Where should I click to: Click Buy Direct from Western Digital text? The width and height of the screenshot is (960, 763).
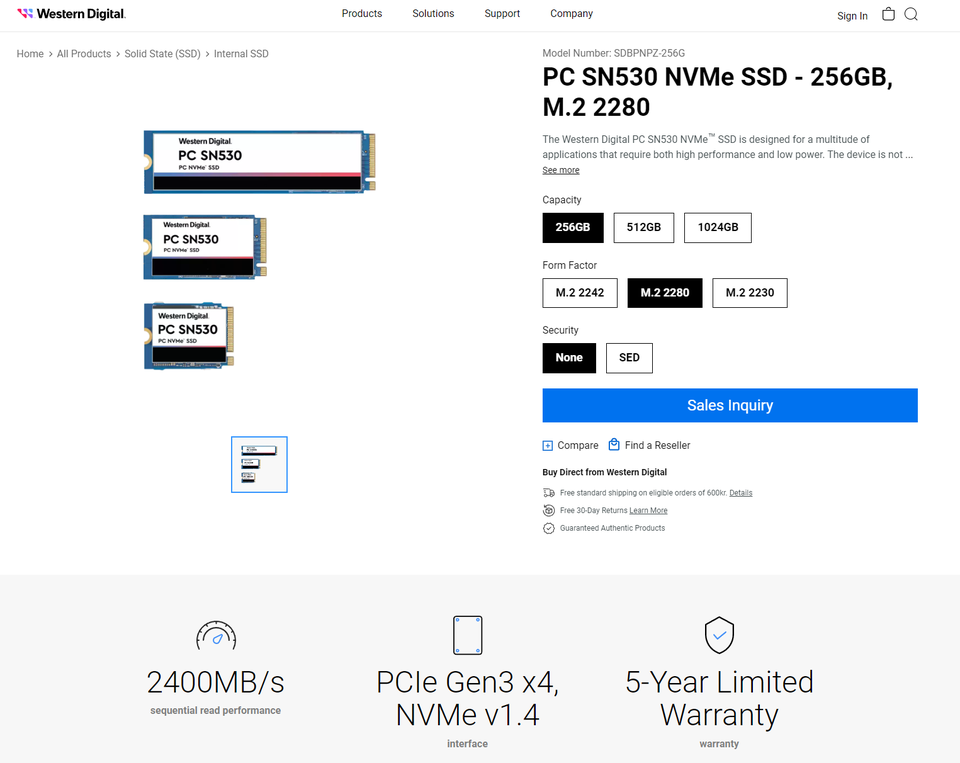[604, 472]
